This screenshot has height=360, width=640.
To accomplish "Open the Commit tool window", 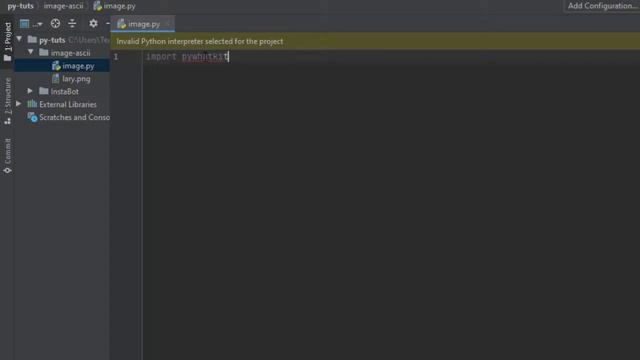I will pyautogui.click(x=7, y=156).
